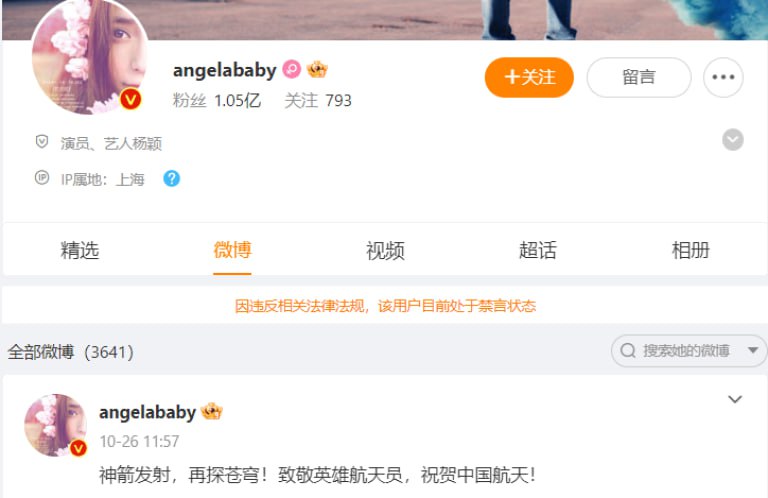Click the 留言 message button

639,77
